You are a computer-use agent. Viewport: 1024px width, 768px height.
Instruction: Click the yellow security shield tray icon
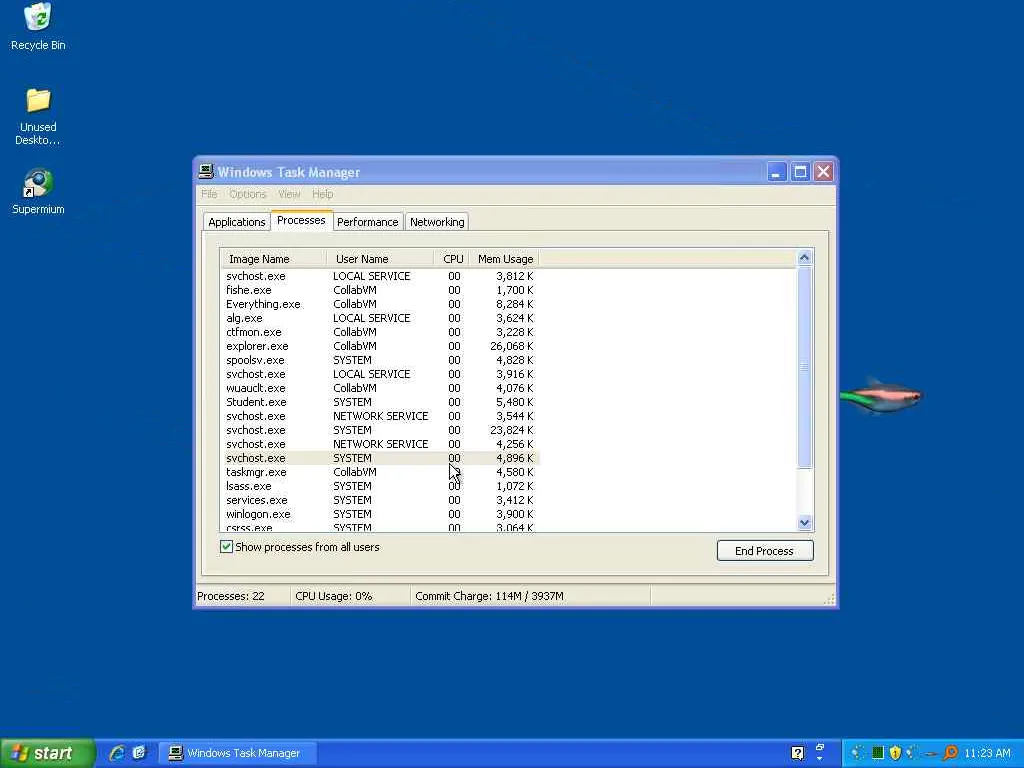coord(895,753)
